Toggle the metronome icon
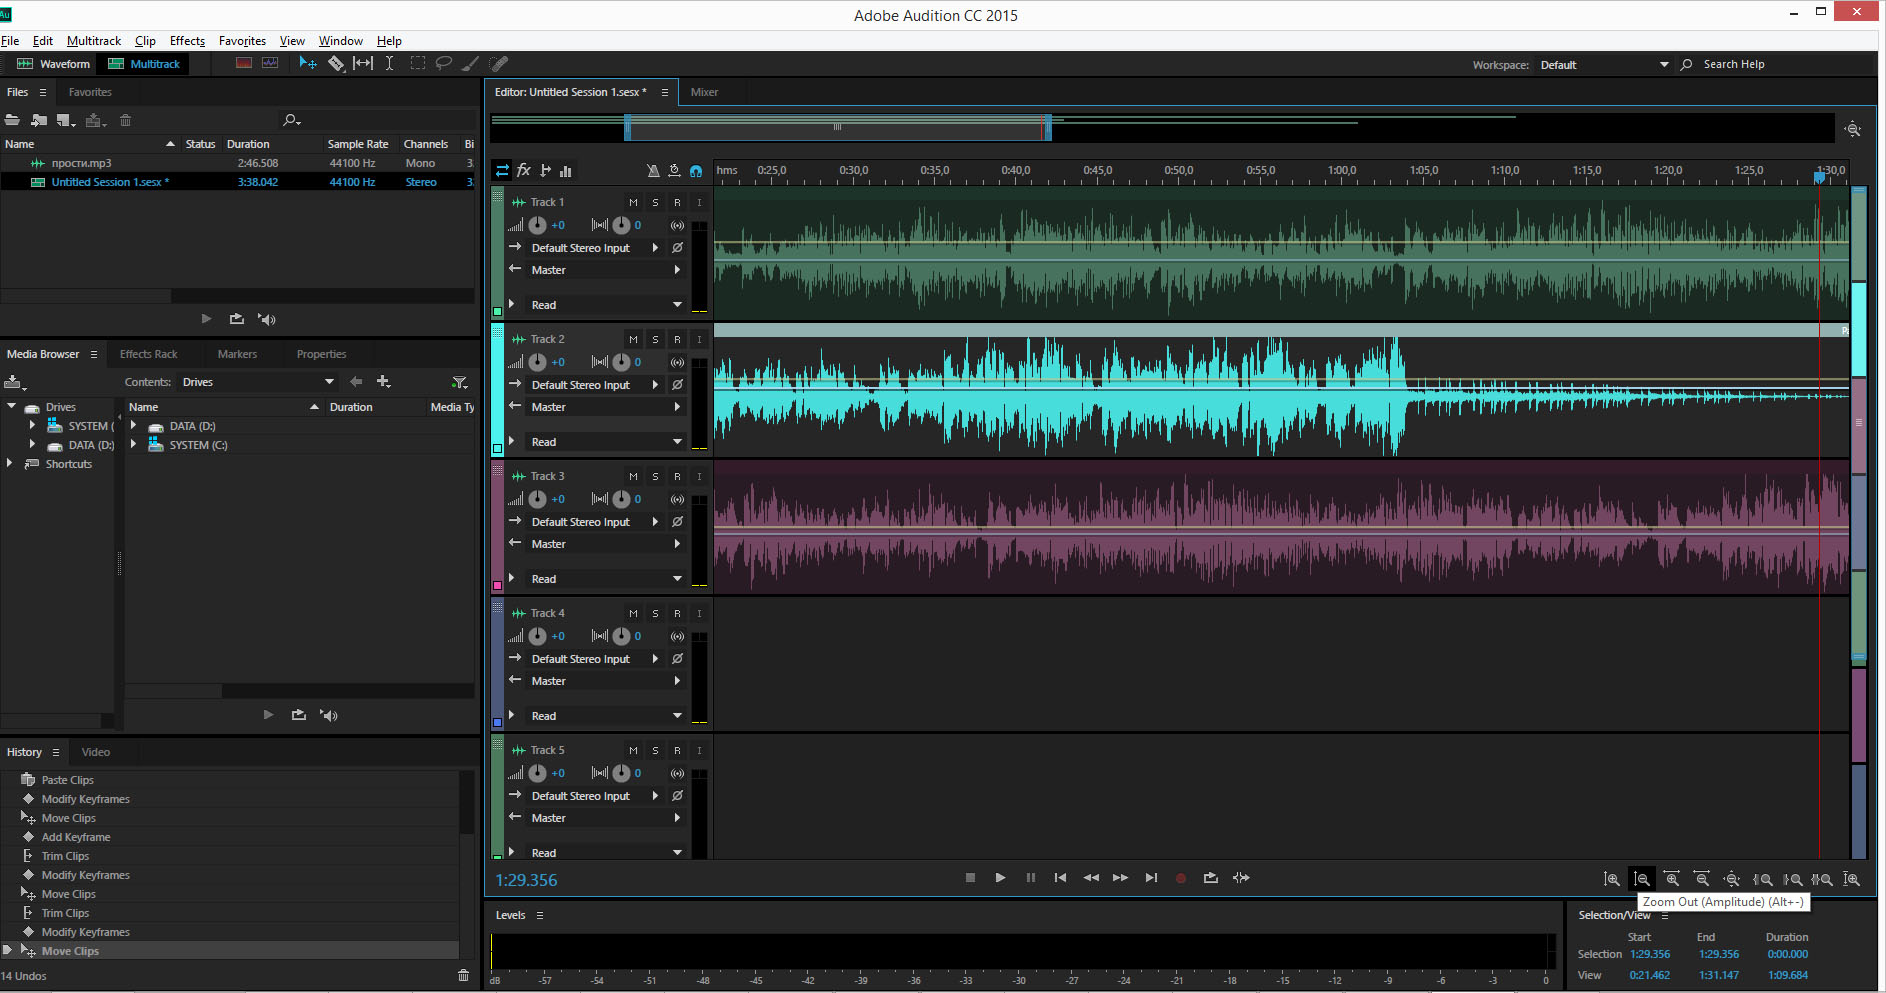This screenshot has height=993, width=1886. [653, 171]
